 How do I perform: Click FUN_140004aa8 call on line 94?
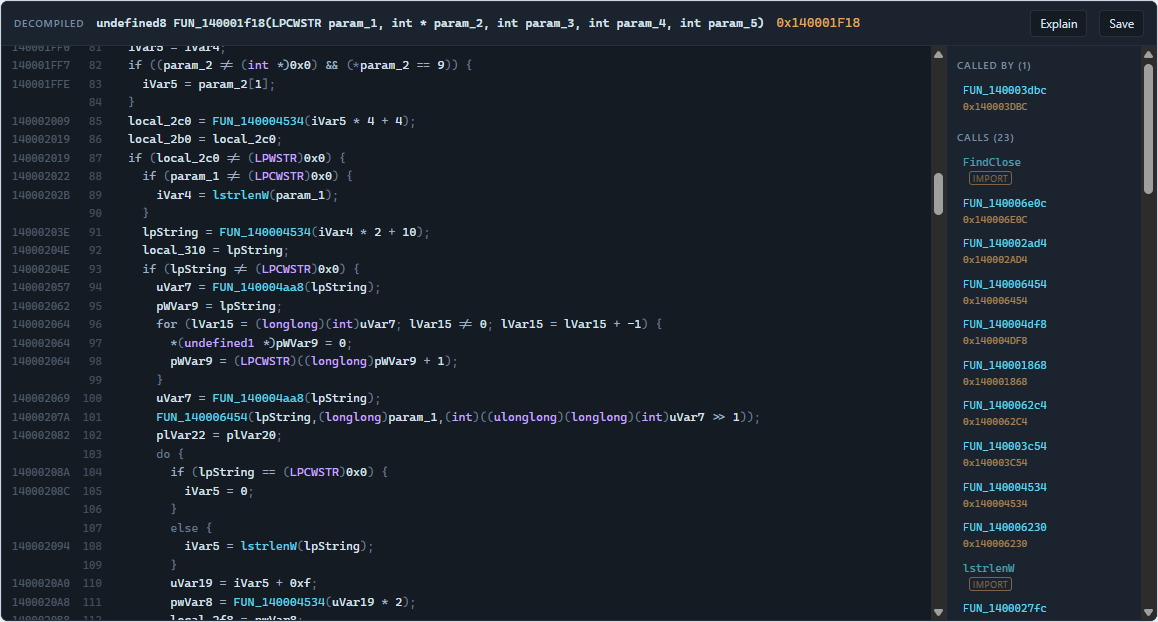click(258, 287)
